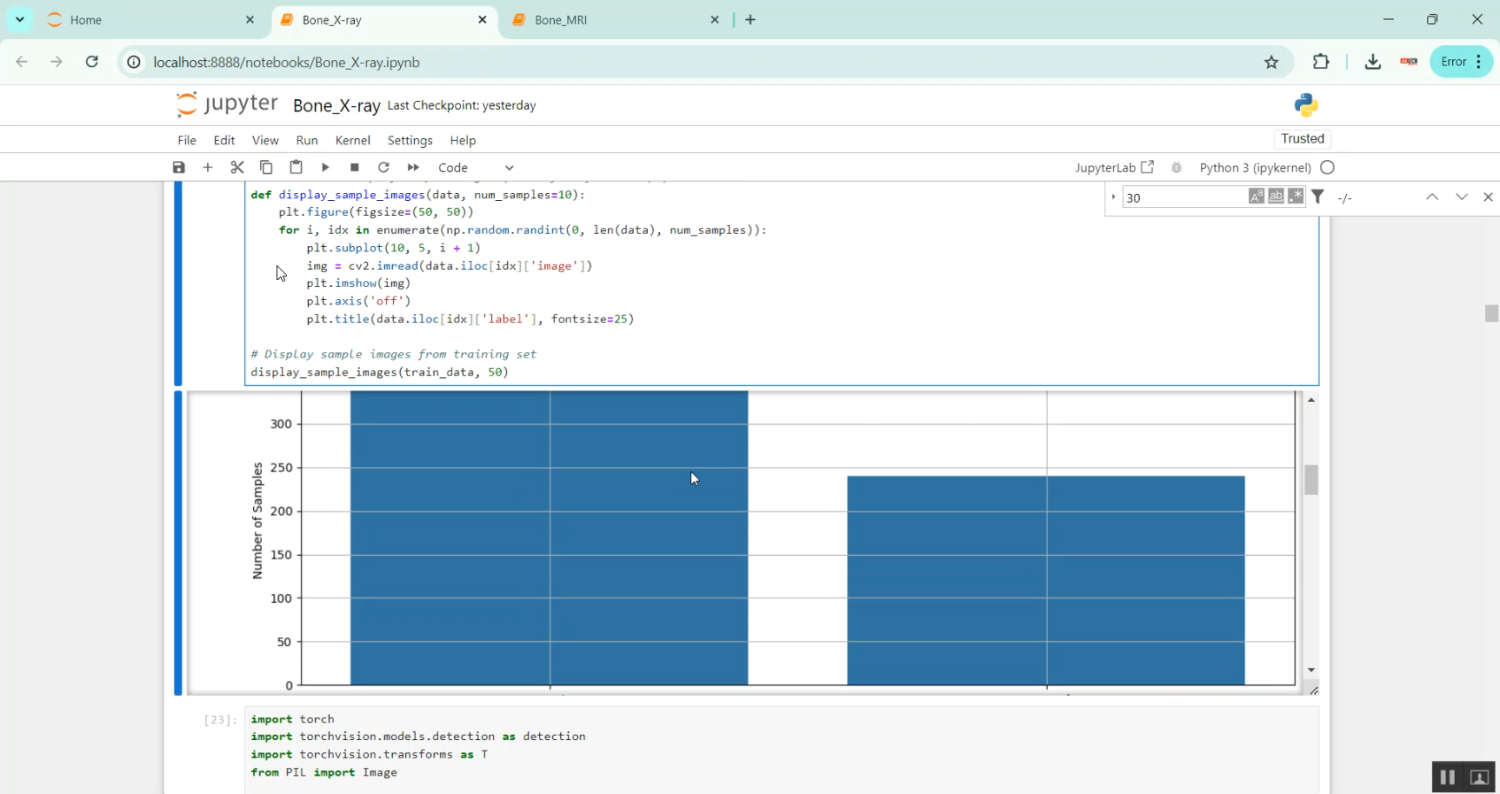The image size is (1500, 794).
Task: Toggle Match Case in the search bar
Action: pyautogui.click(x=1256, y=197)
